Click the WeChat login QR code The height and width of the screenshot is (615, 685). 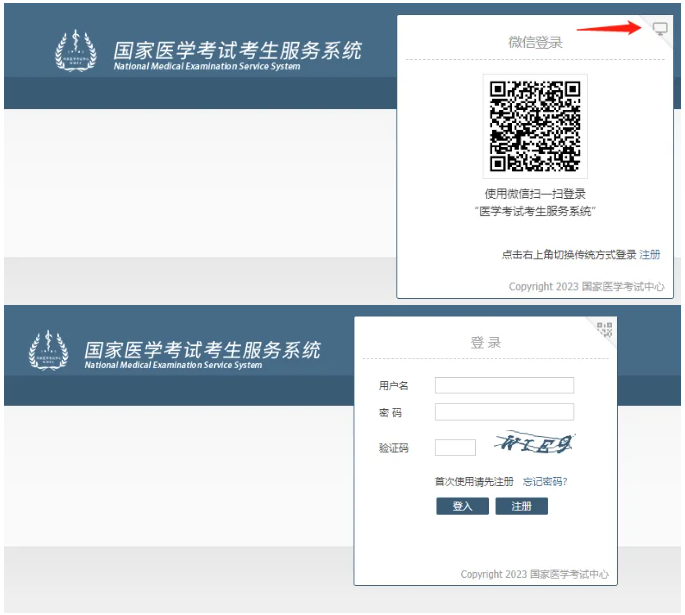tap(535, 126)
